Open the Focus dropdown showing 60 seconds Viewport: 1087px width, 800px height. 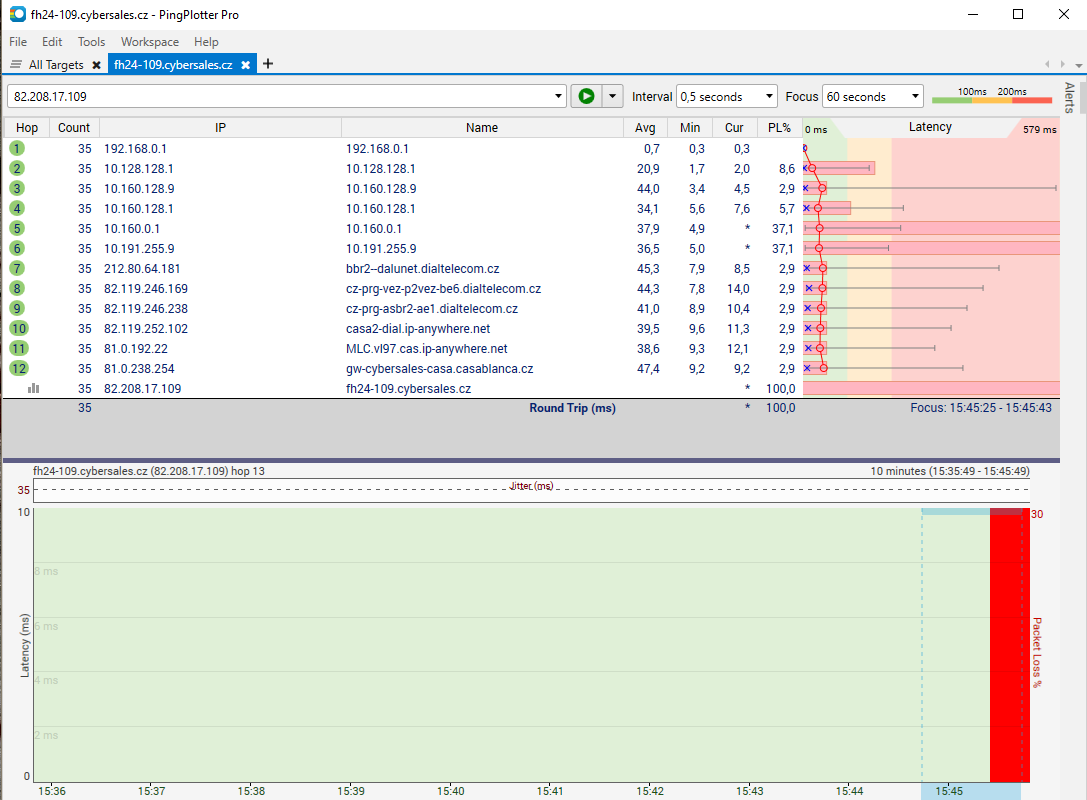pyautogui.click(x=872, y=97)
